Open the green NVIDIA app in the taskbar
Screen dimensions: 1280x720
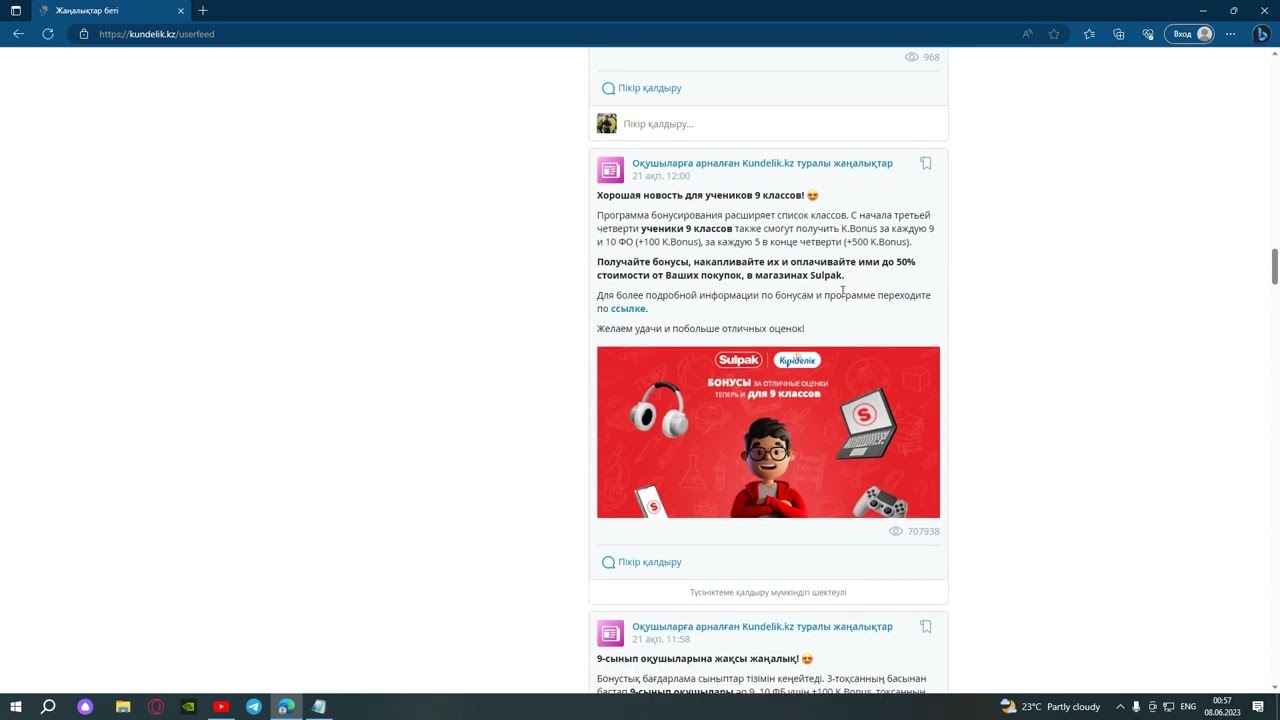click(188, 707)
